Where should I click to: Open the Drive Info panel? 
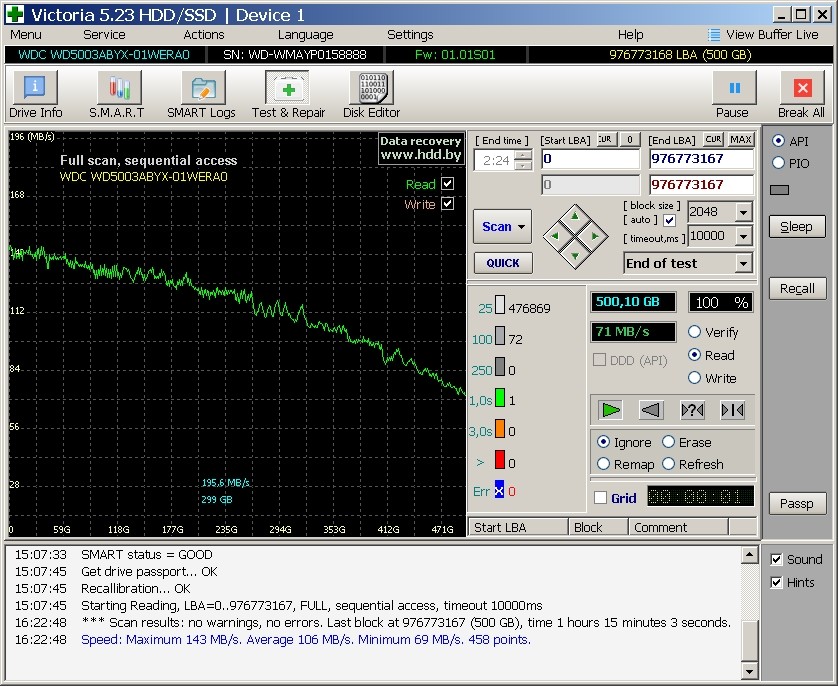pyautogui.click(x=35, y=88)
